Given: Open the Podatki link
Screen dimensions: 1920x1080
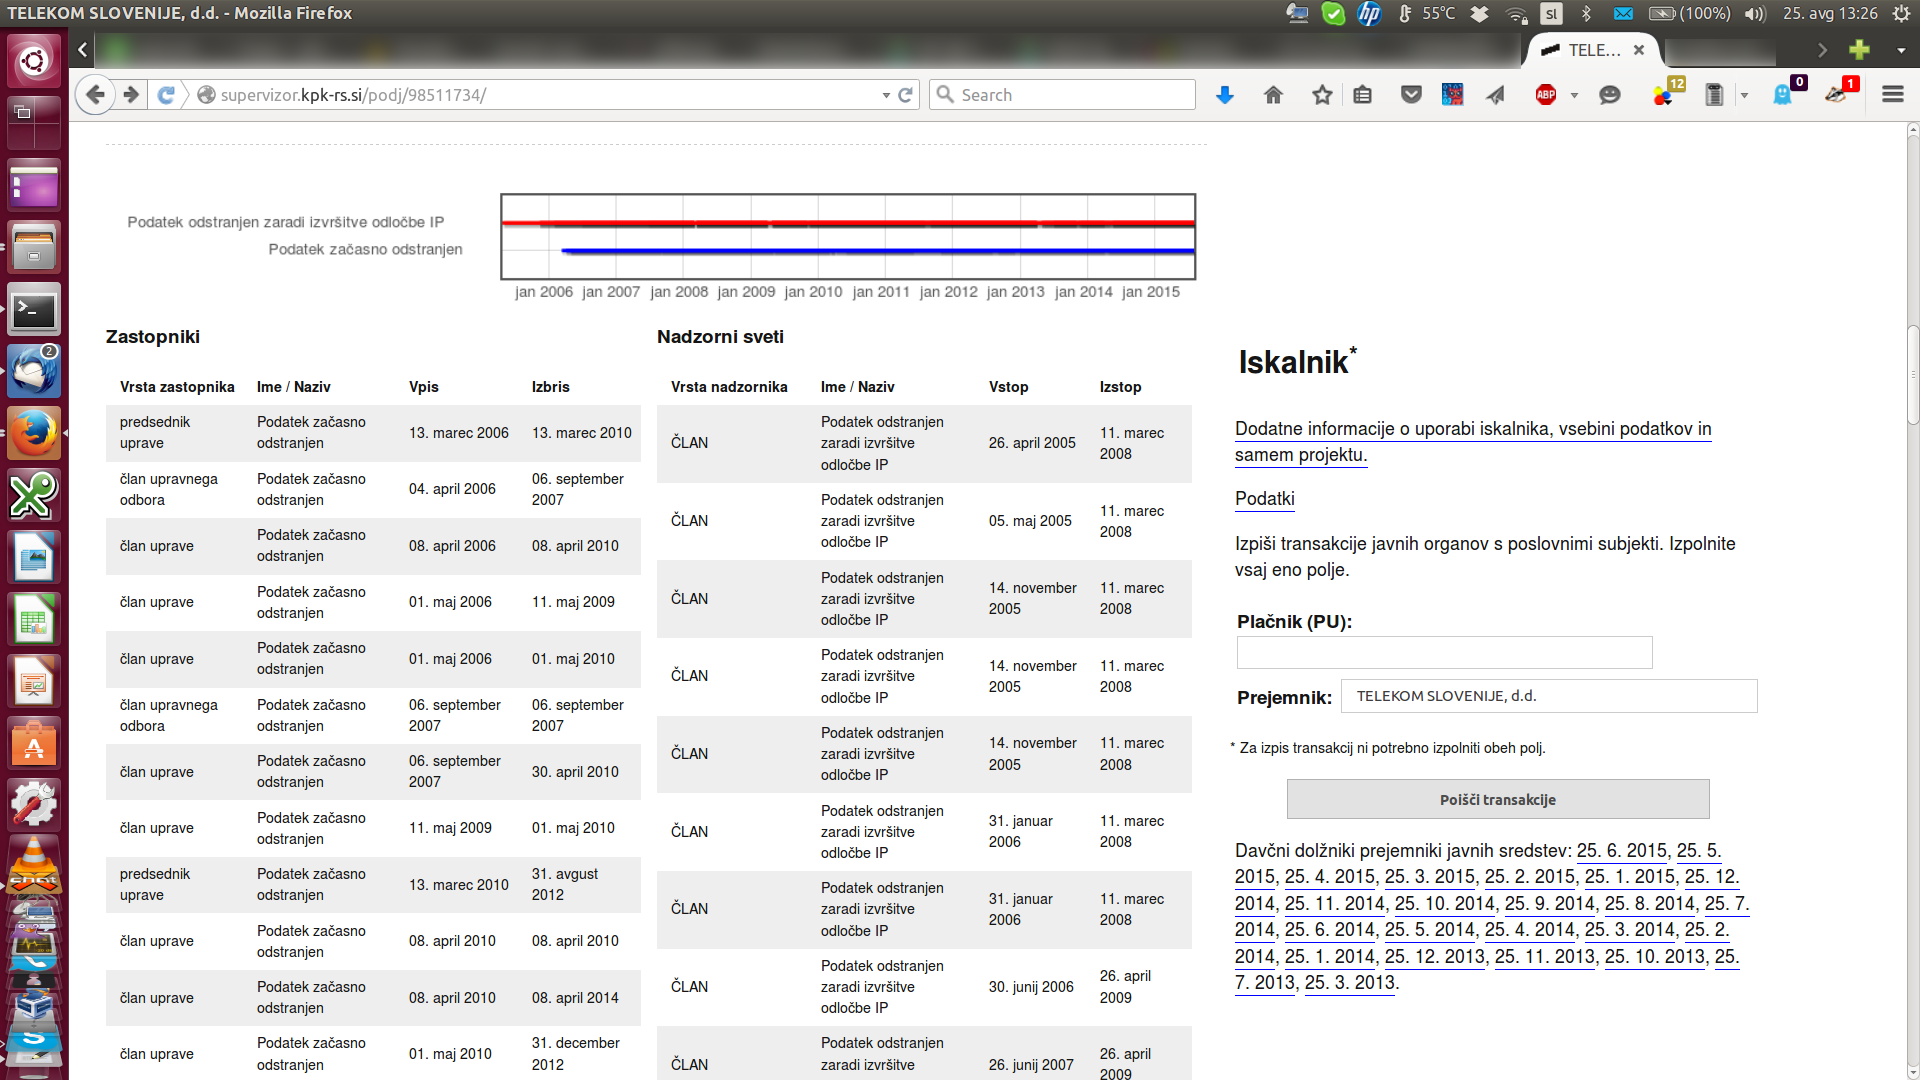Looking at the screenshot, I should coord(1264,498).
